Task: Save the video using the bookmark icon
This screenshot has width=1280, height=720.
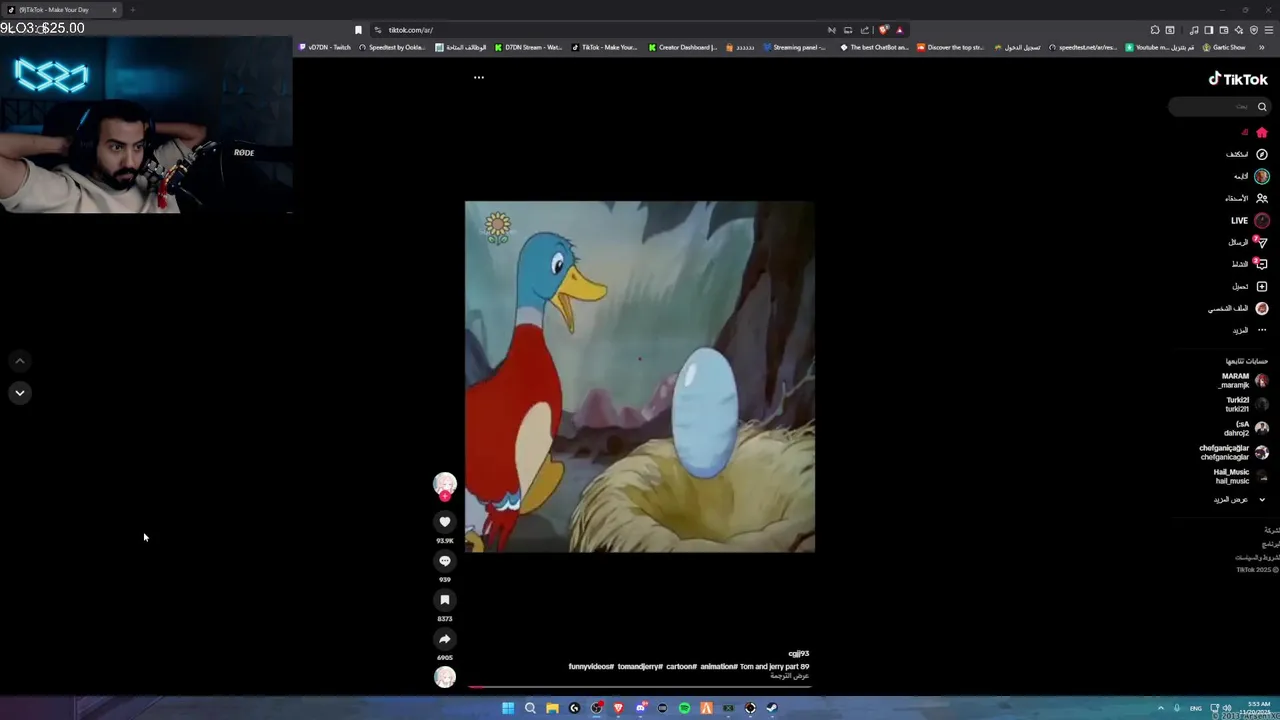Action: (445, 599)
